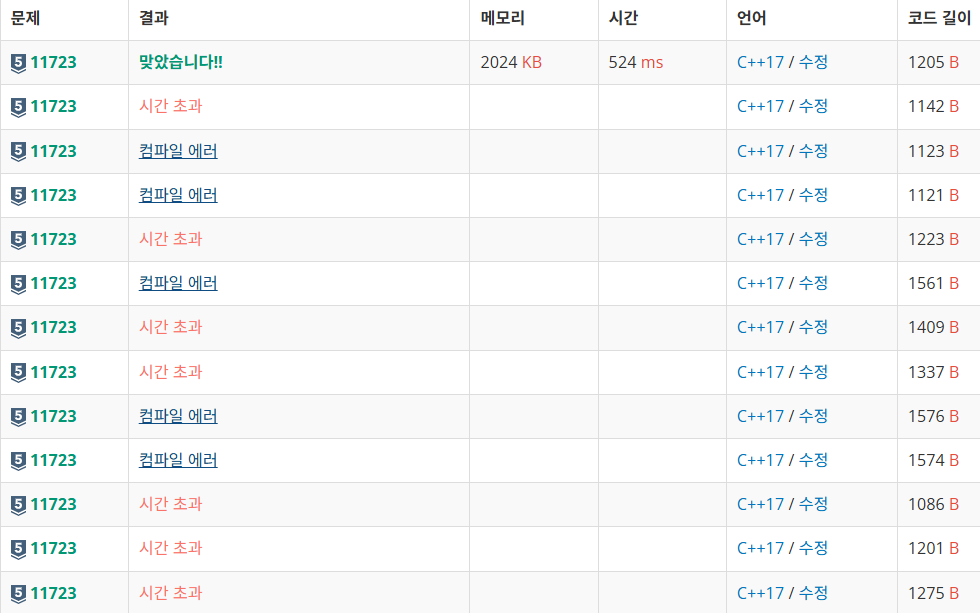This screenshot has width=980, height=613.
Task: Click 시간 초과 result in the 1337 B row
Action: click(171, 372)
